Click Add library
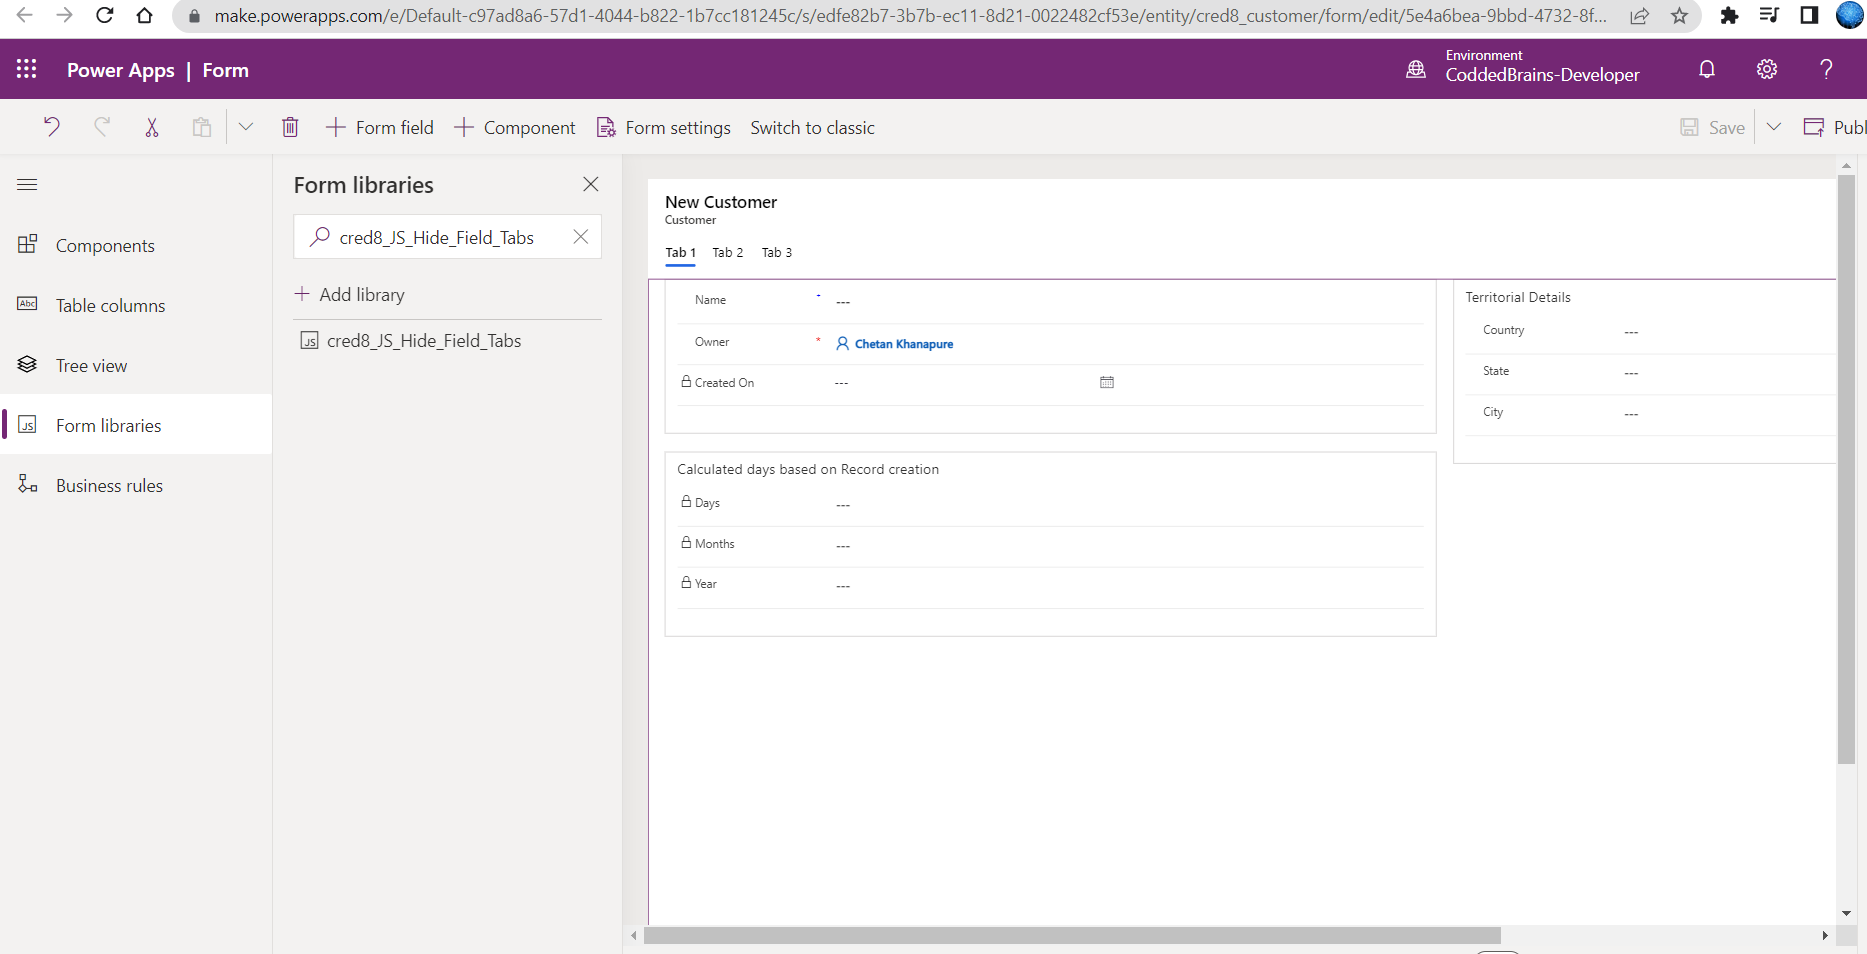The width and height of the screenshot is (1867, 954). pyautogui.click(x=361, y=294)
